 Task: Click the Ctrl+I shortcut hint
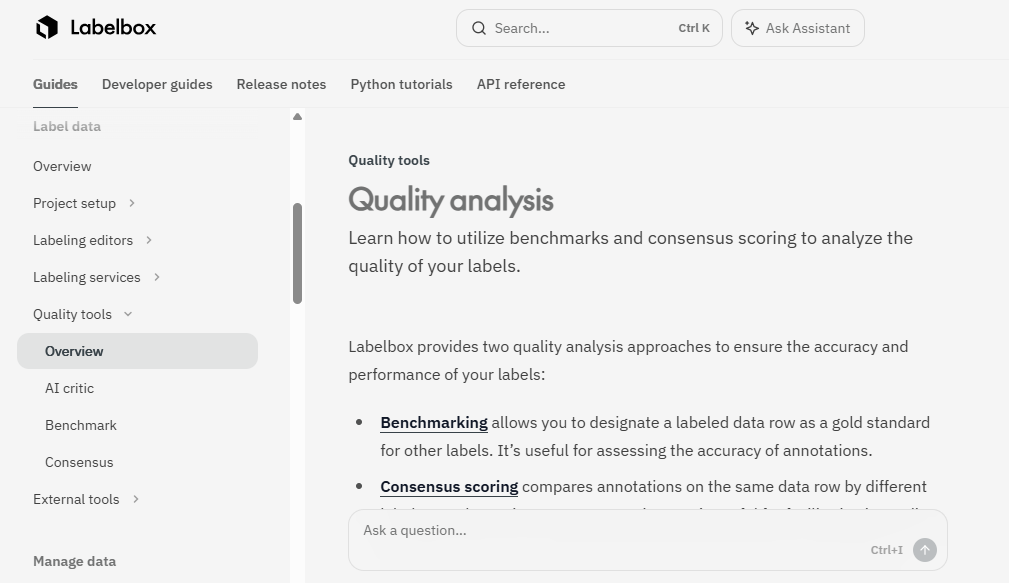887,550
